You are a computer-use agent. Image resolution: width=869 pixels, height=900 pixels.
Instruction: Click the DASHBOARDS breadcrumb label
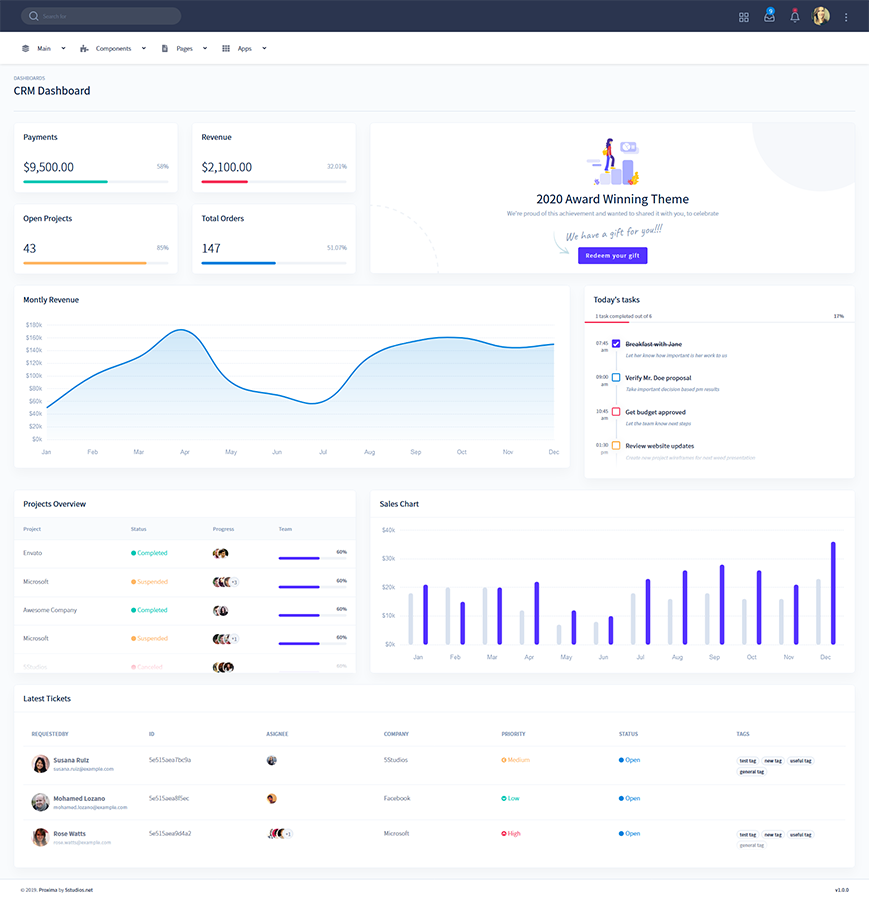[30, 76]
